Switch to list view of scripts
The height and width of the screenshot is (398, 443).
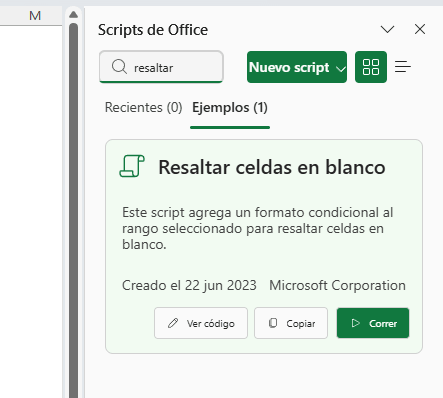point(403,67)
